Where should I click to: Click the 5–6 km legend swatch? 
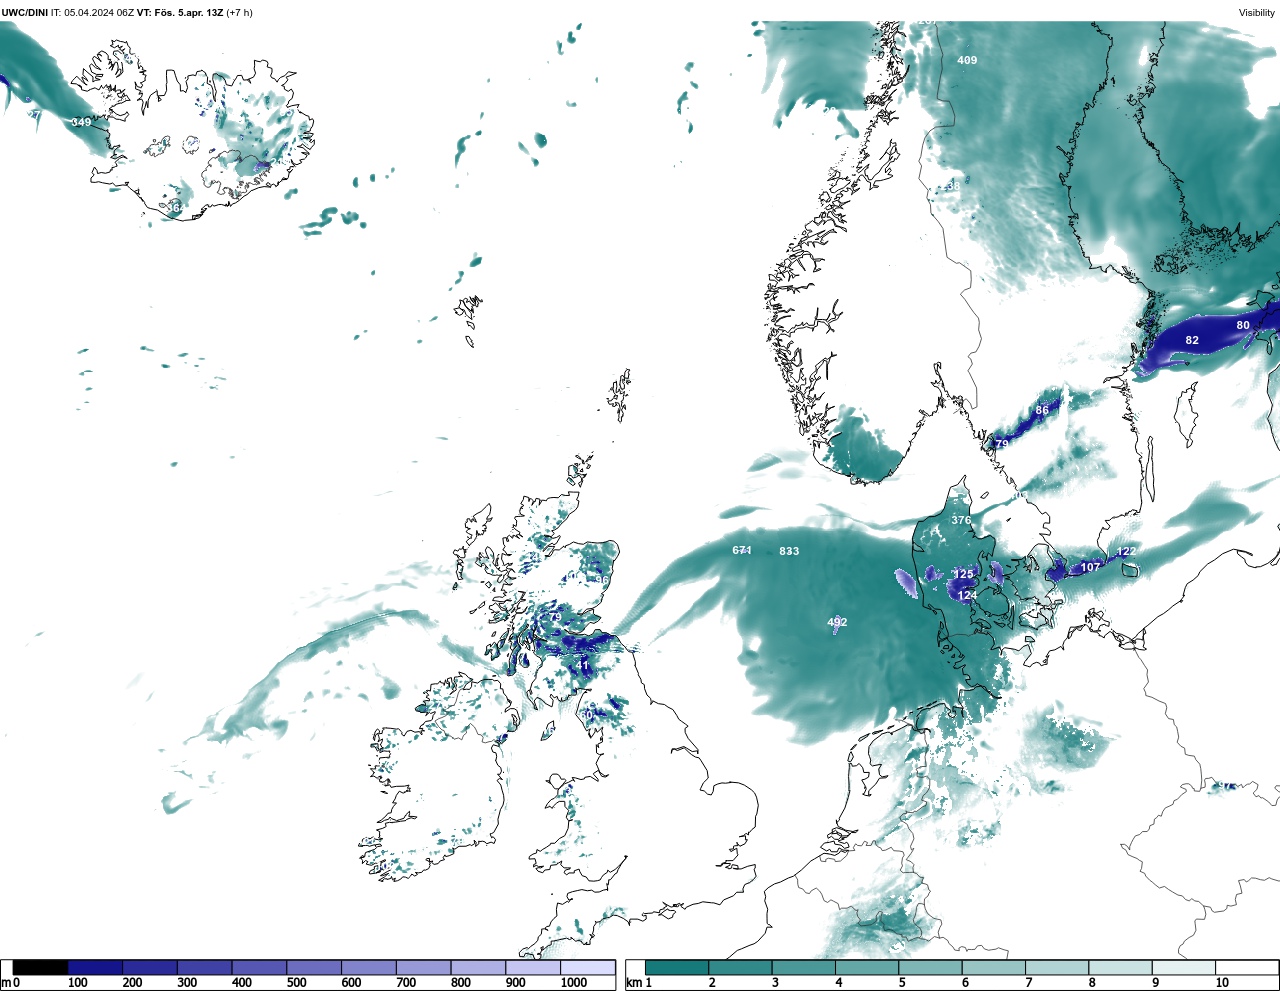pos(930,968)
